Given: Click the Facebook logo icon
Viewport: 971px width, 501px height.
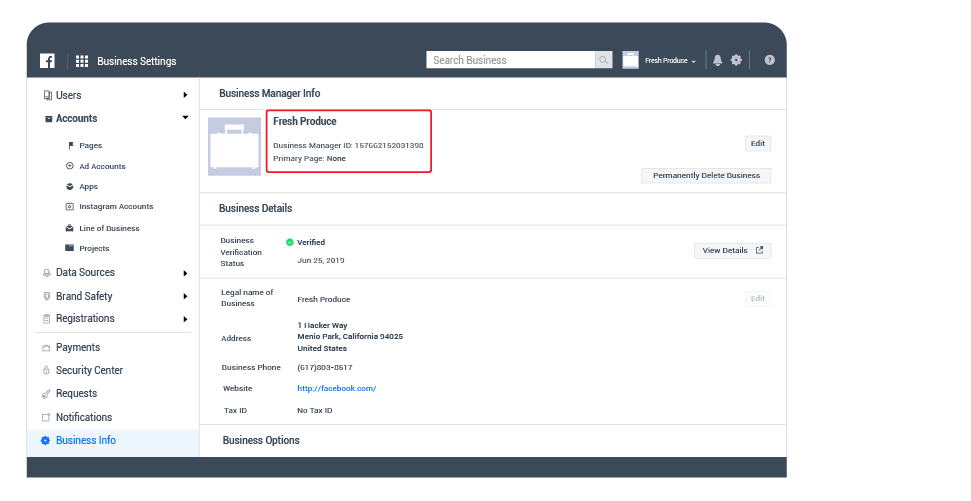Looking at the screenshot, I should click(x=47, y=61).
